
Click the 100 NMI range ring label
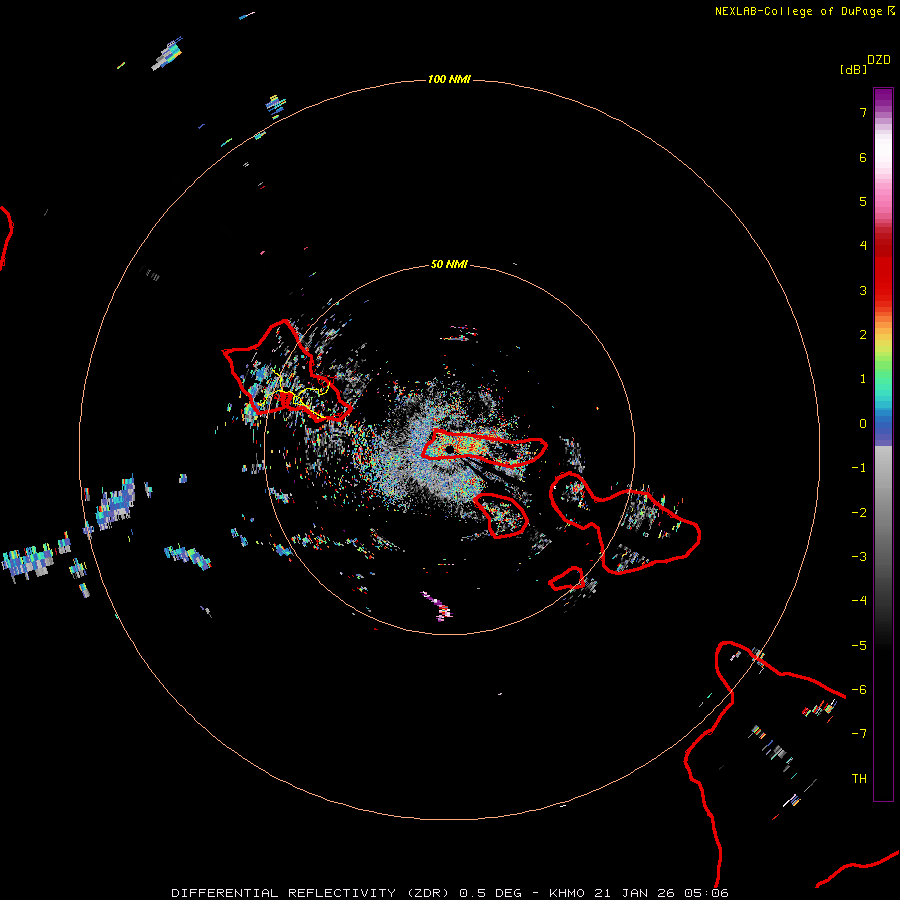tap(449, 79)
